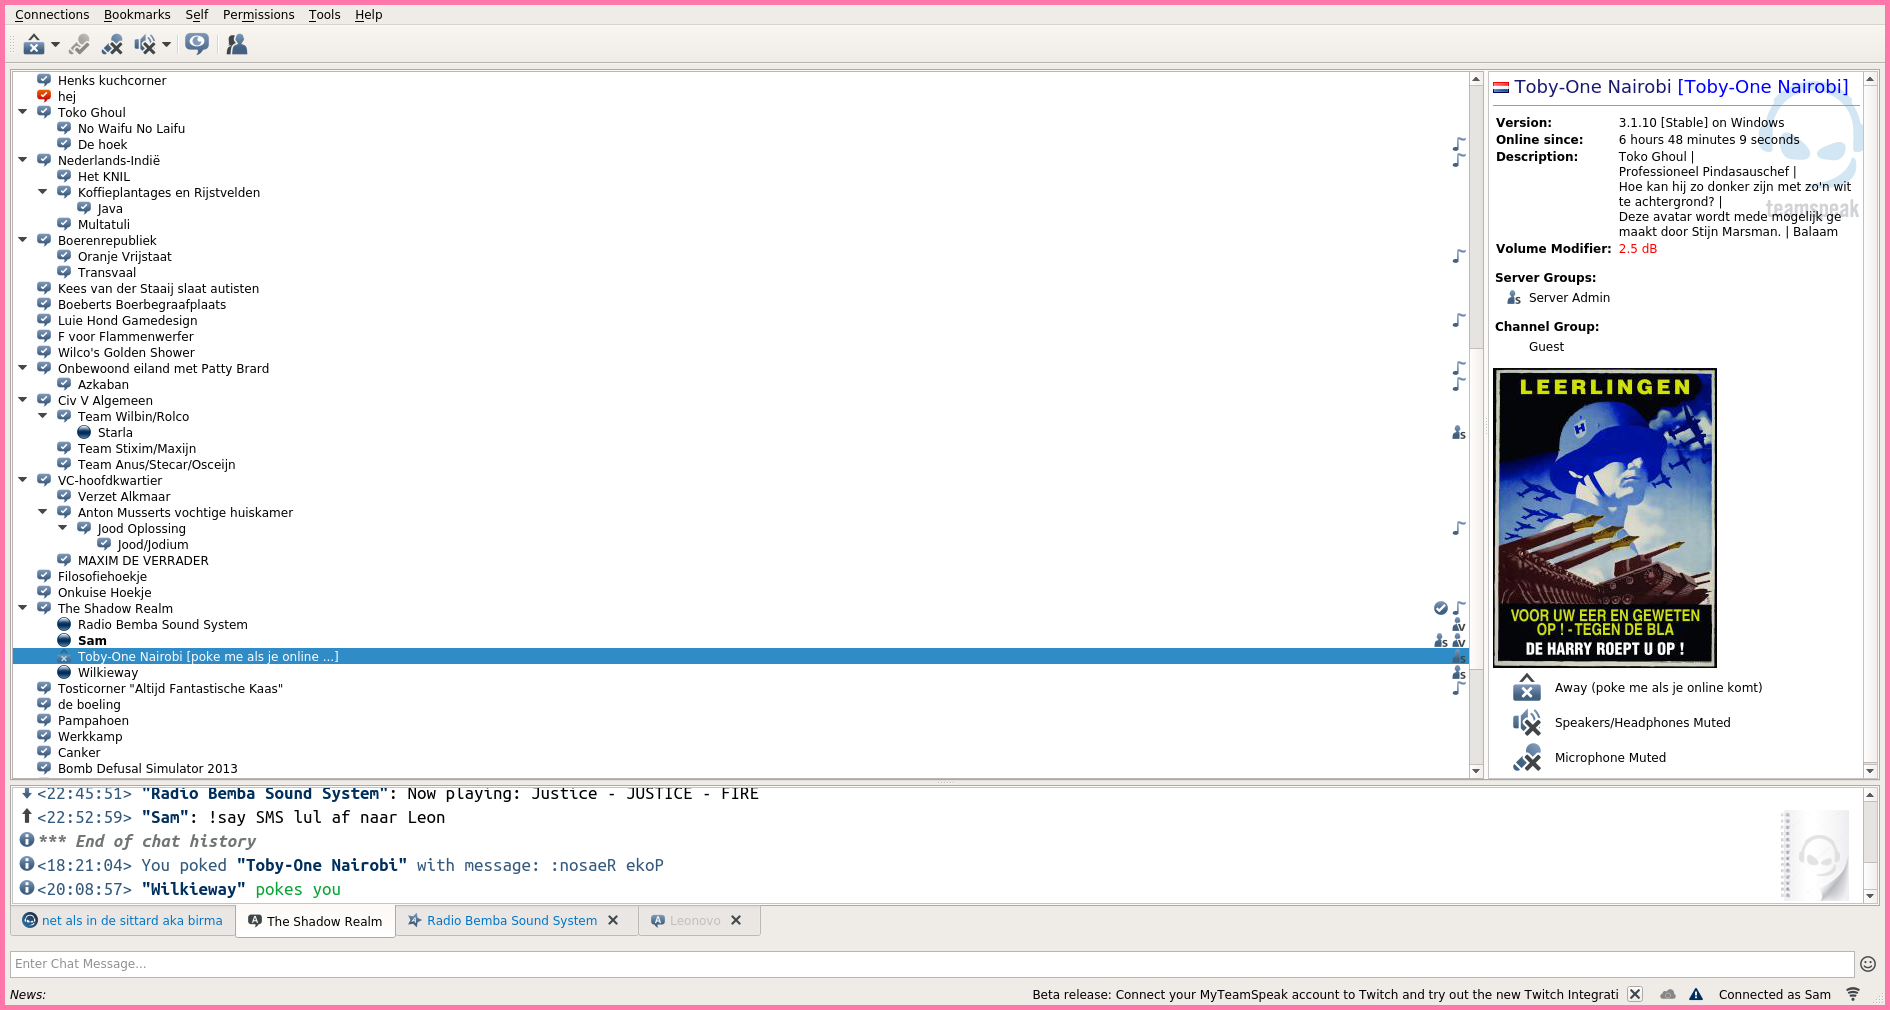Collapse the Toko Ghoul channel

23,112
